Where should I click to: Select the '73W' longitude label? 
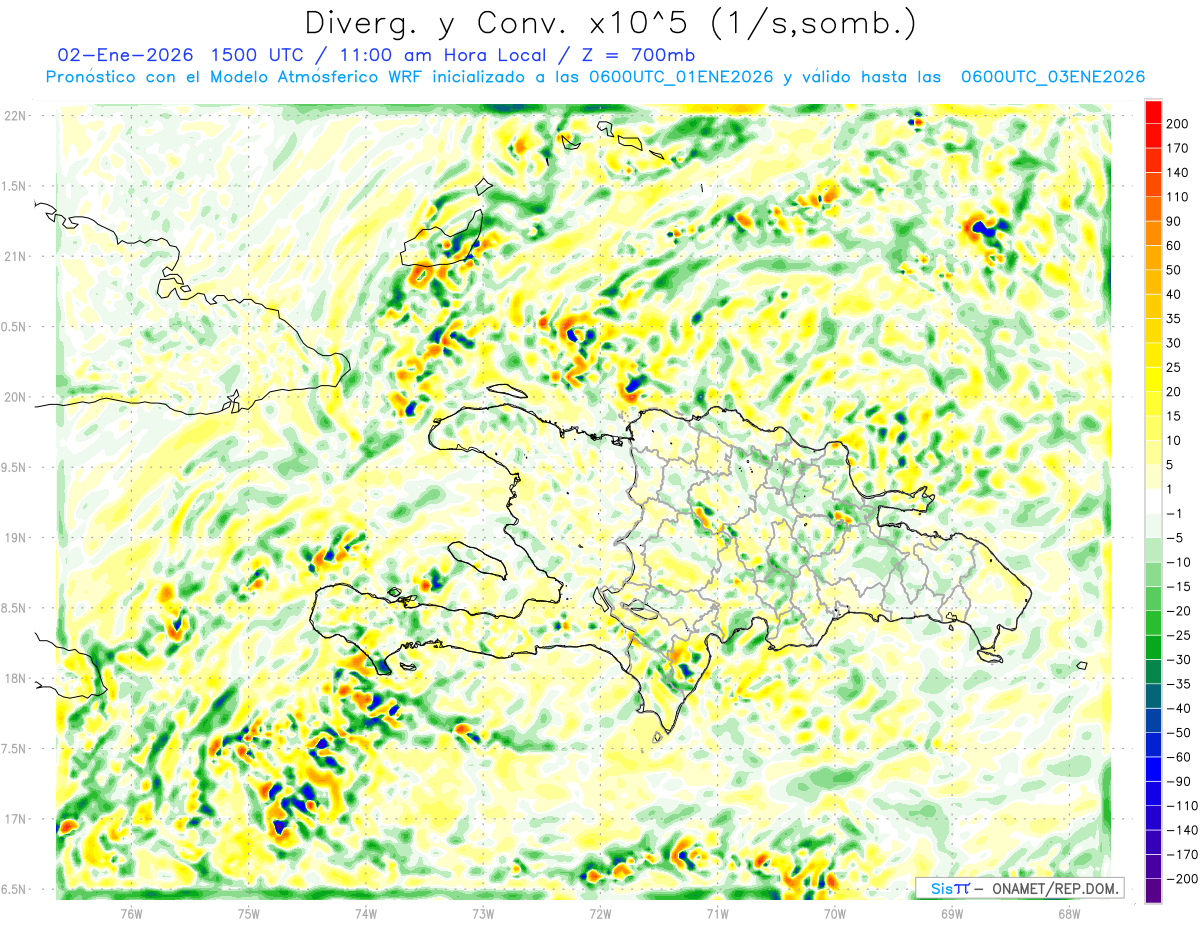(483, 913)
